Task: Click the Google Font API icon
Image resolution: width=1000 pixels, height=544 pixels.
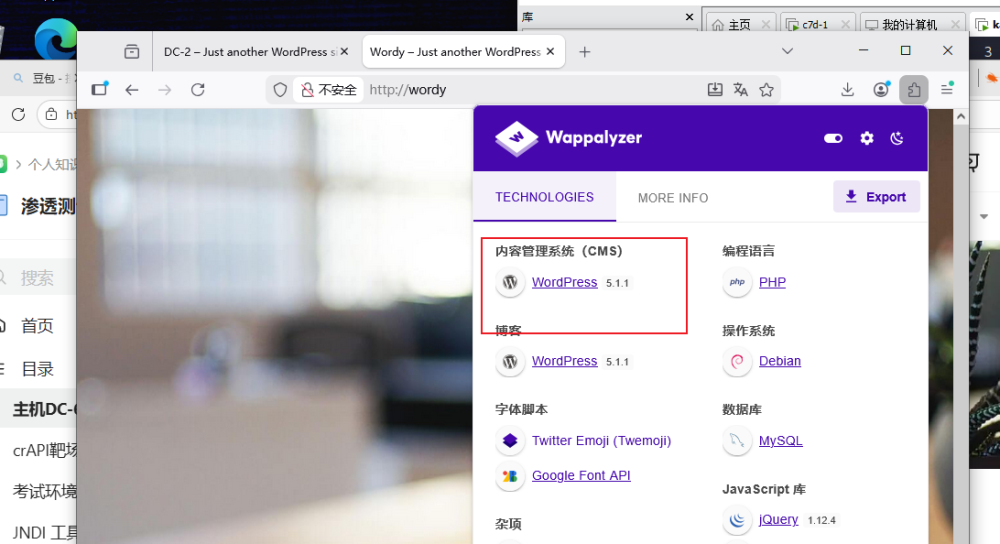Action: click(510, 476)
